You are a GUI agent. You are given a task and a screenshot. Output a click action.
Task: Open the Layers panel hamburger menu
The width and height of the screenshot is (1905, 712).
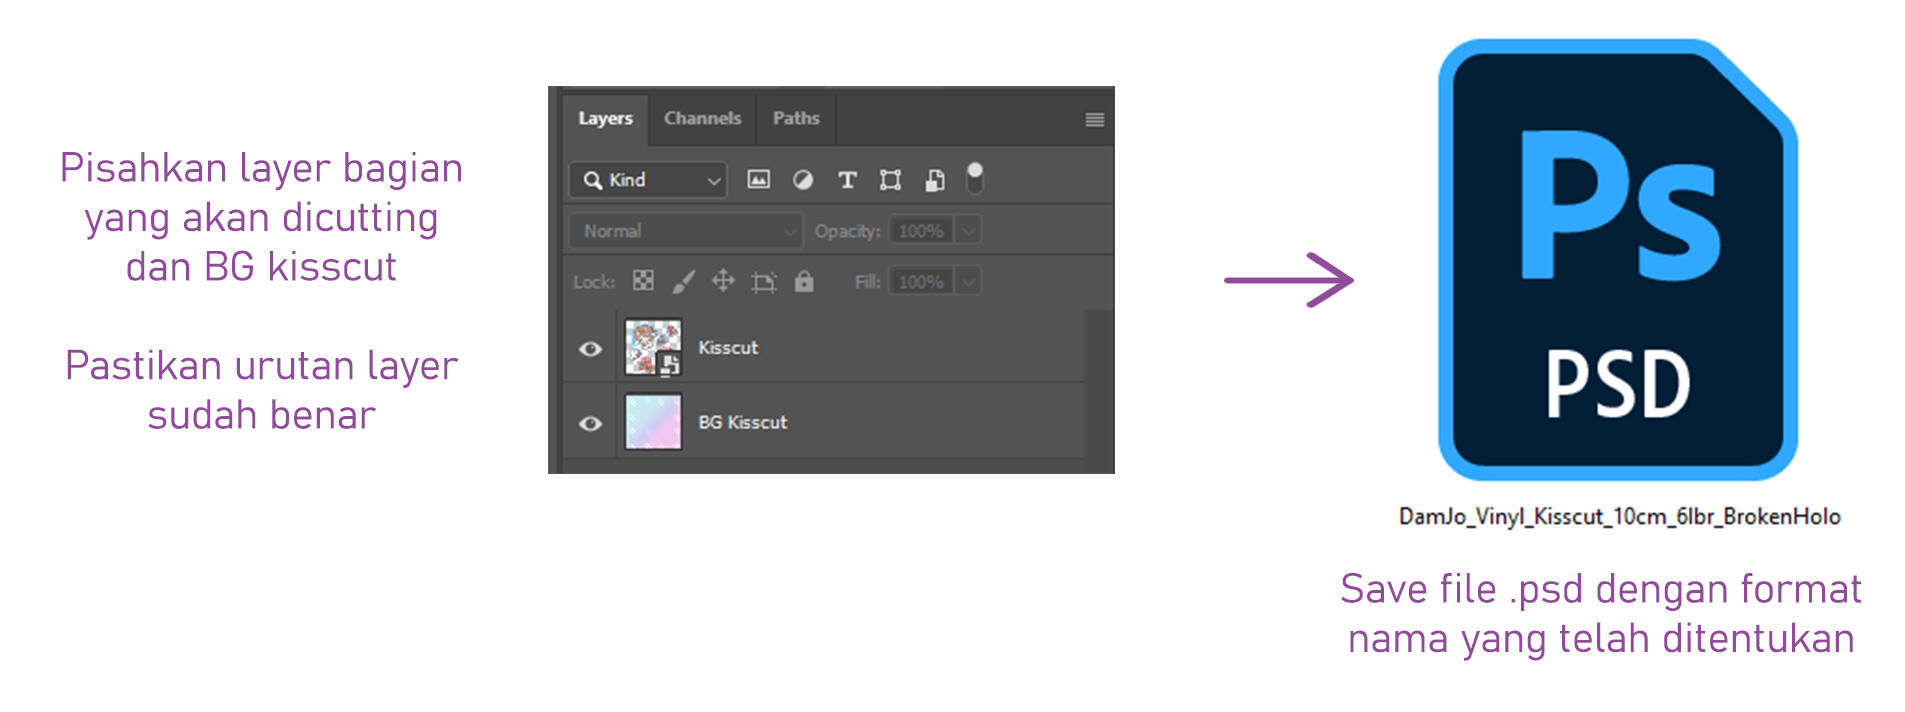click(1095, 120)
